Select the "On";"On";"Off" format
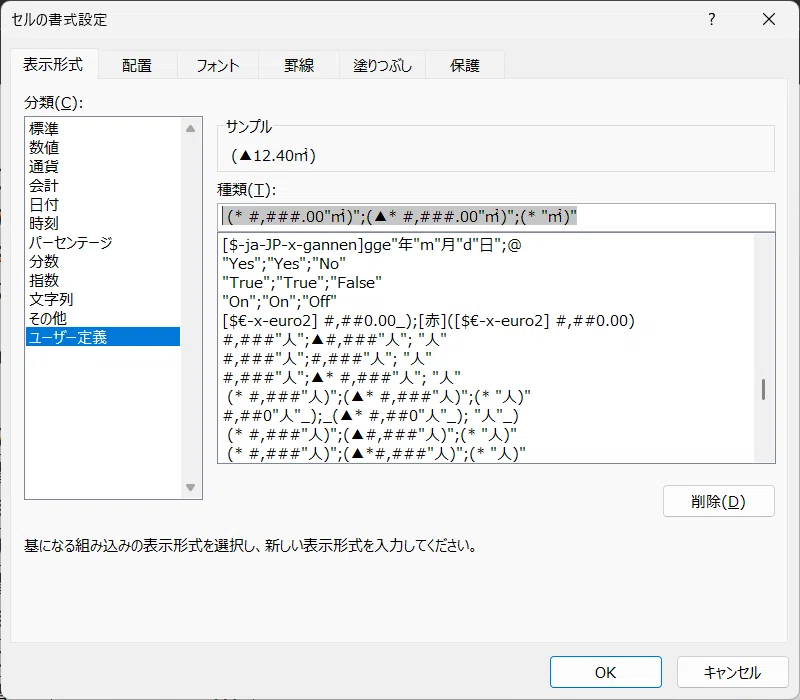 point(486,302)
